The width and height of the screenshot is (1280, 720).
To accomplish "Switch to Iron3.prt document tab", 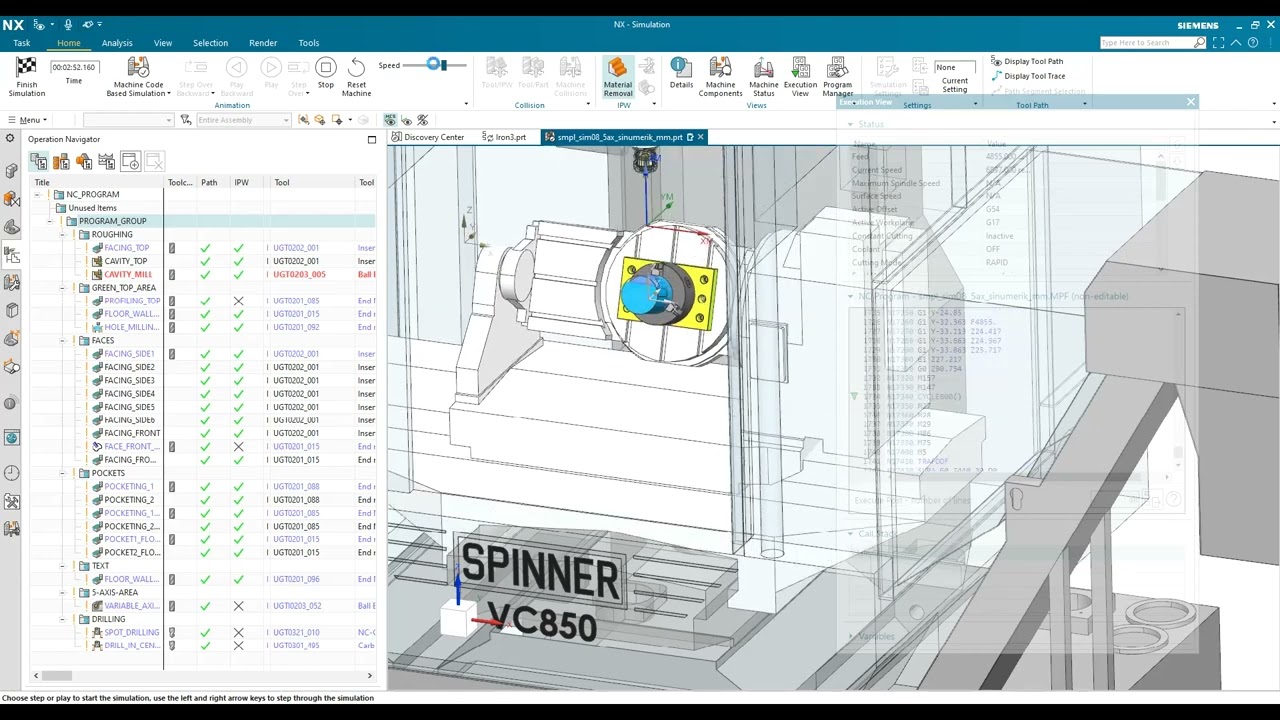I will click(505, 137).
